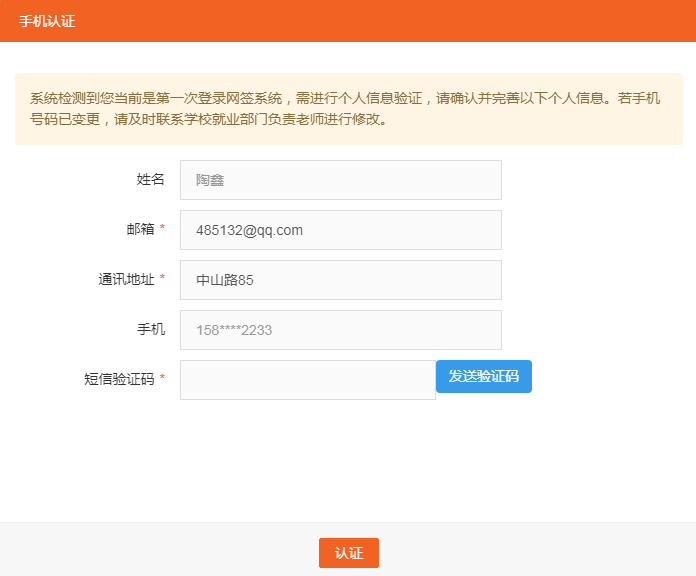Click the 通讯地址 field label
This screenshot has height=576, width=696.
click(127, 279)
